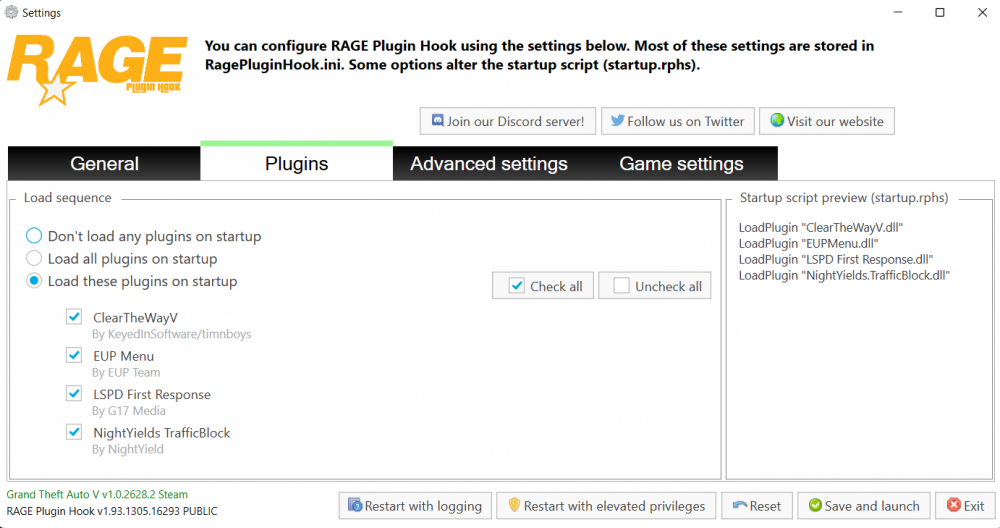
Task: Maximize the Settings window
Action: pyautogui.click(x=939, y=12)
